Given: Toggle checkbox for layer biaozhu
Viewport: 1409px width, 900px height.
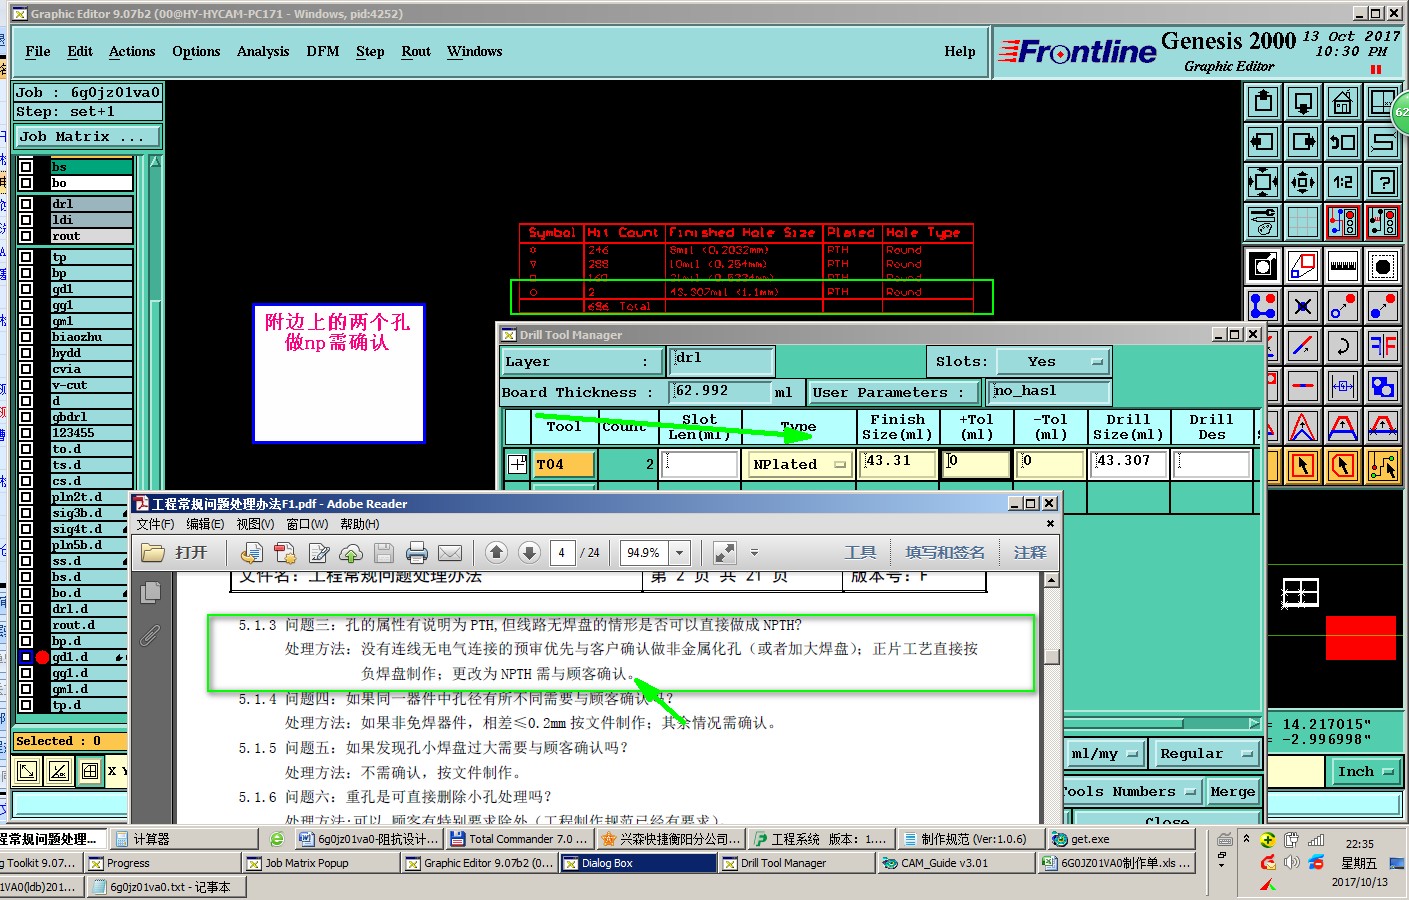Looking at the screenshot, I should point(27,337).
